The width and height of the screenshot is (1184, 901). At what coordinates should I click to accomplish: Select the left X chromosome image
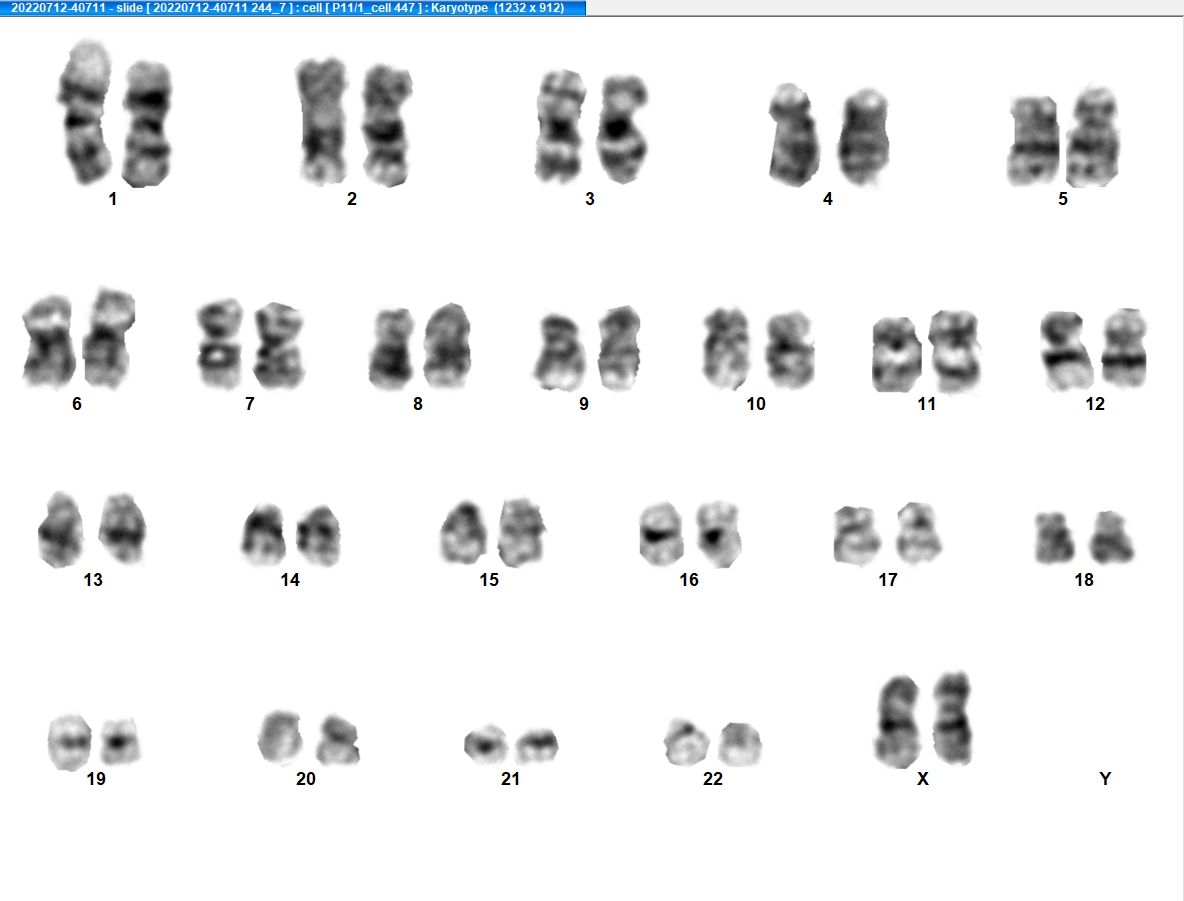click(x=899, y=721)
